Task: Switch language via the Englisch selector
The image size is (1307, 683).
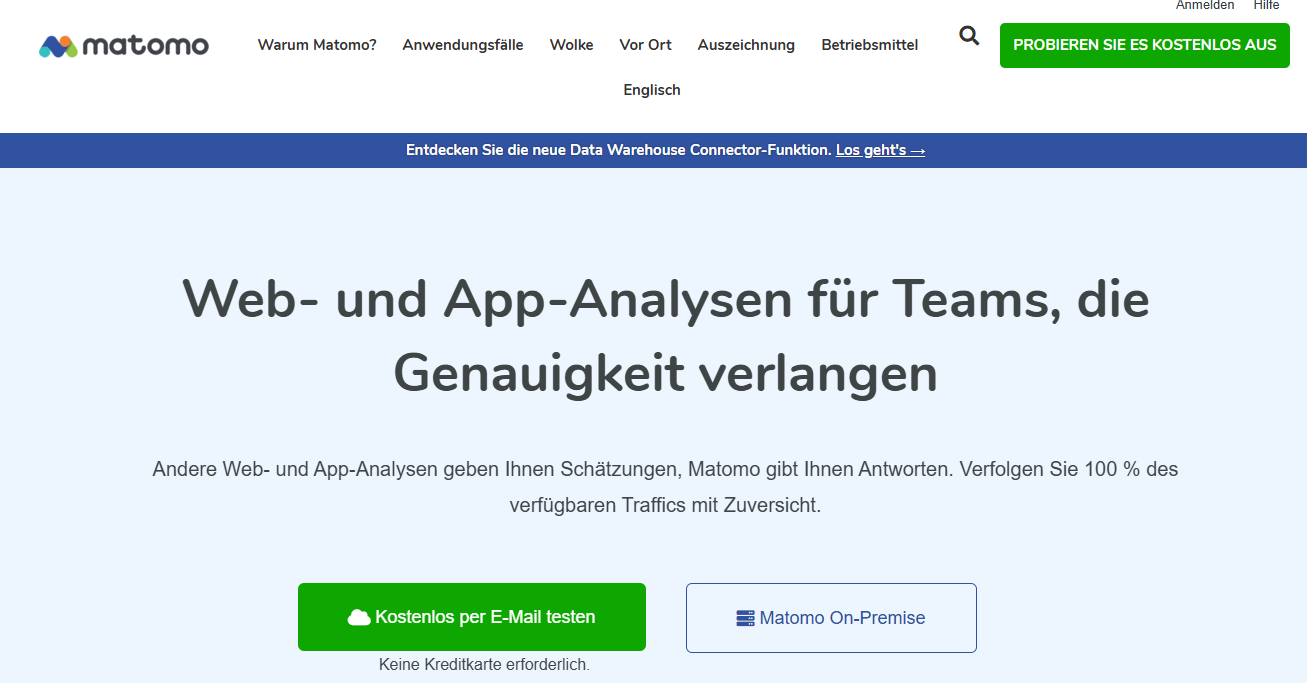Action: click(x=651, y=90)
